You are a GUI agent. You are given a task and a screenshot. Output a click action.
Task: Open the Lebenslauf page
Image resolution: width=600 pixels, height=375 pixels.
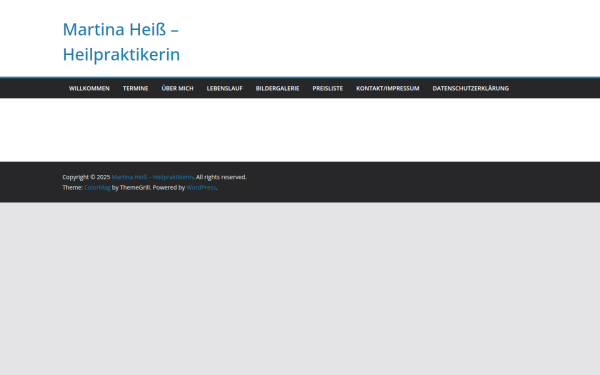[x=225, y=88]
